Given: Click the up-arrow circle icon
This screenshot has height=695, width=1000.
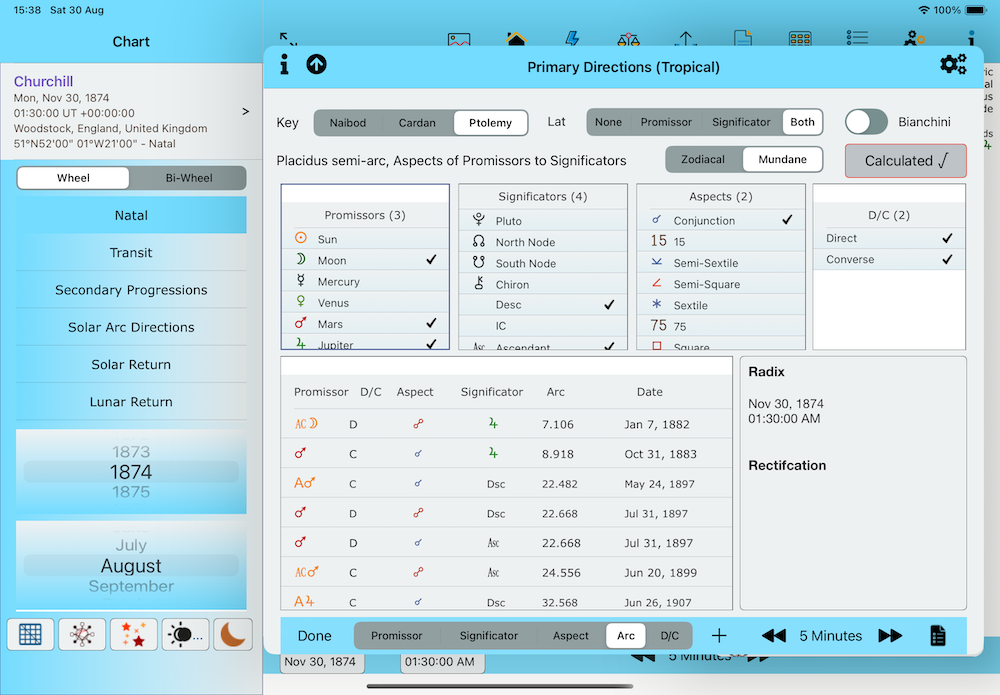Looking at the screenshot, I should tap(316, 66).
